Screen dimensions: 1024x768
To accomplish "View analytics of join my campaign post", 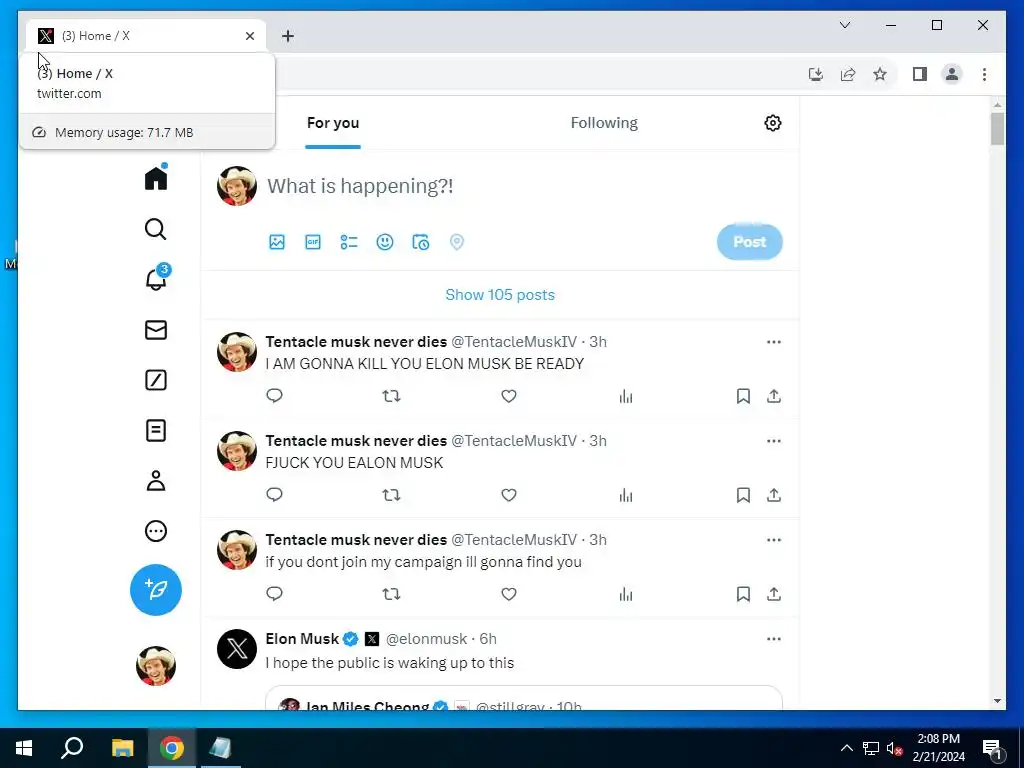I will tap(626, 594).
